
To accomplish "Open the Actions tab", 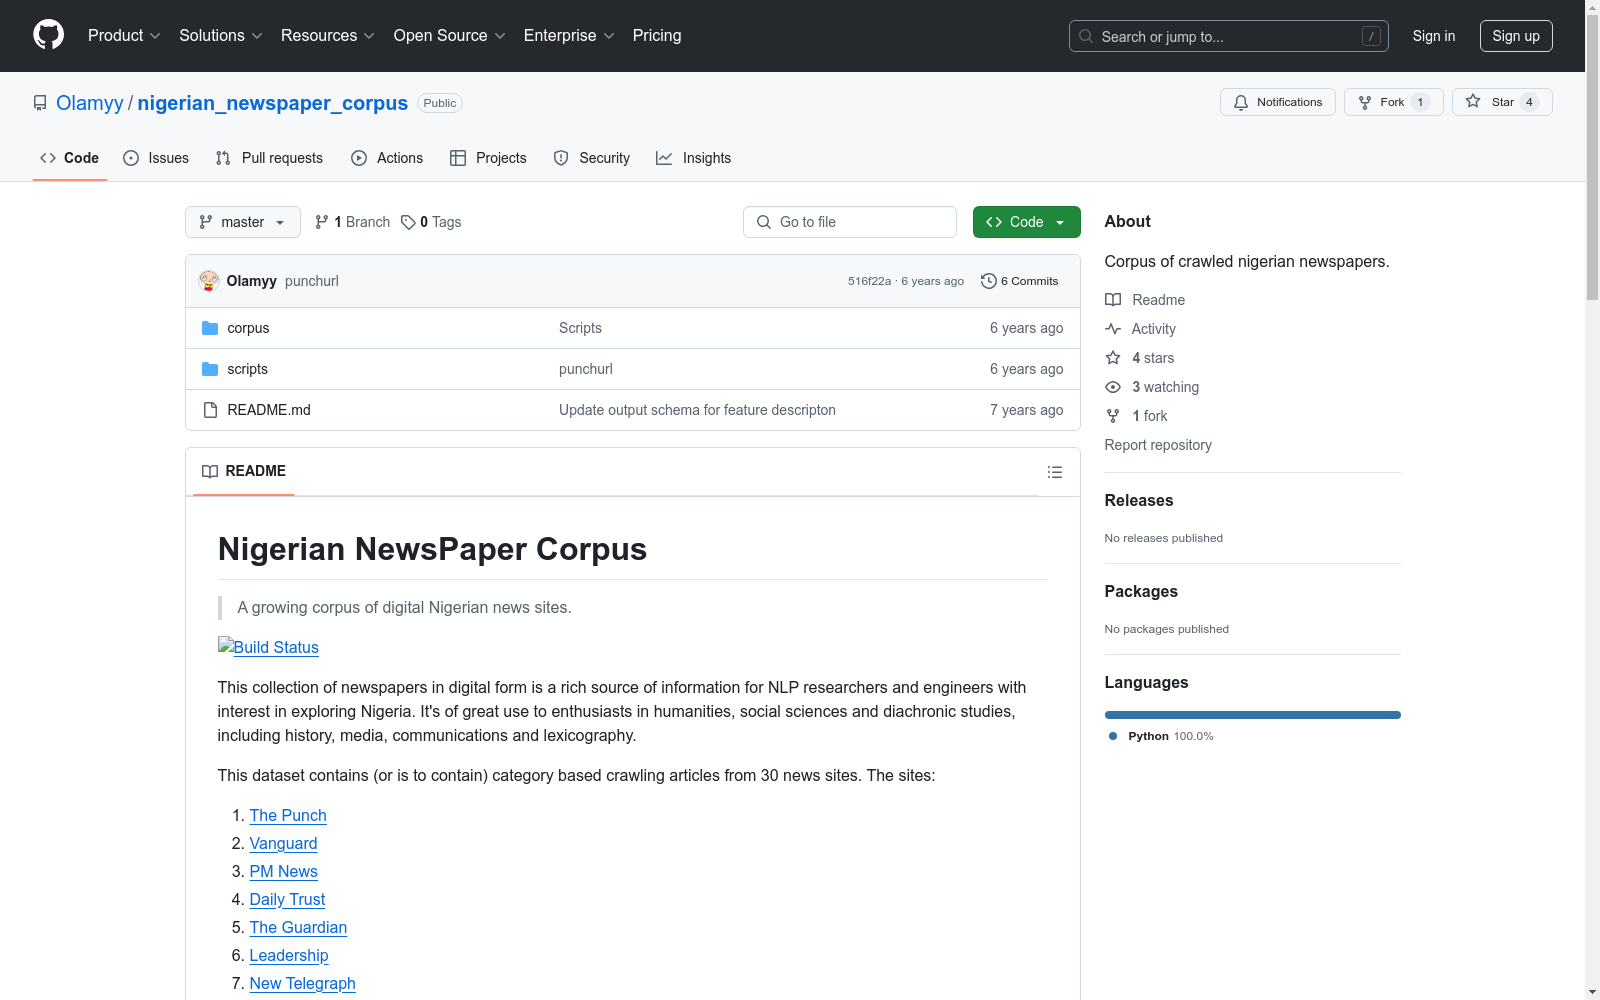I will 387,158.
